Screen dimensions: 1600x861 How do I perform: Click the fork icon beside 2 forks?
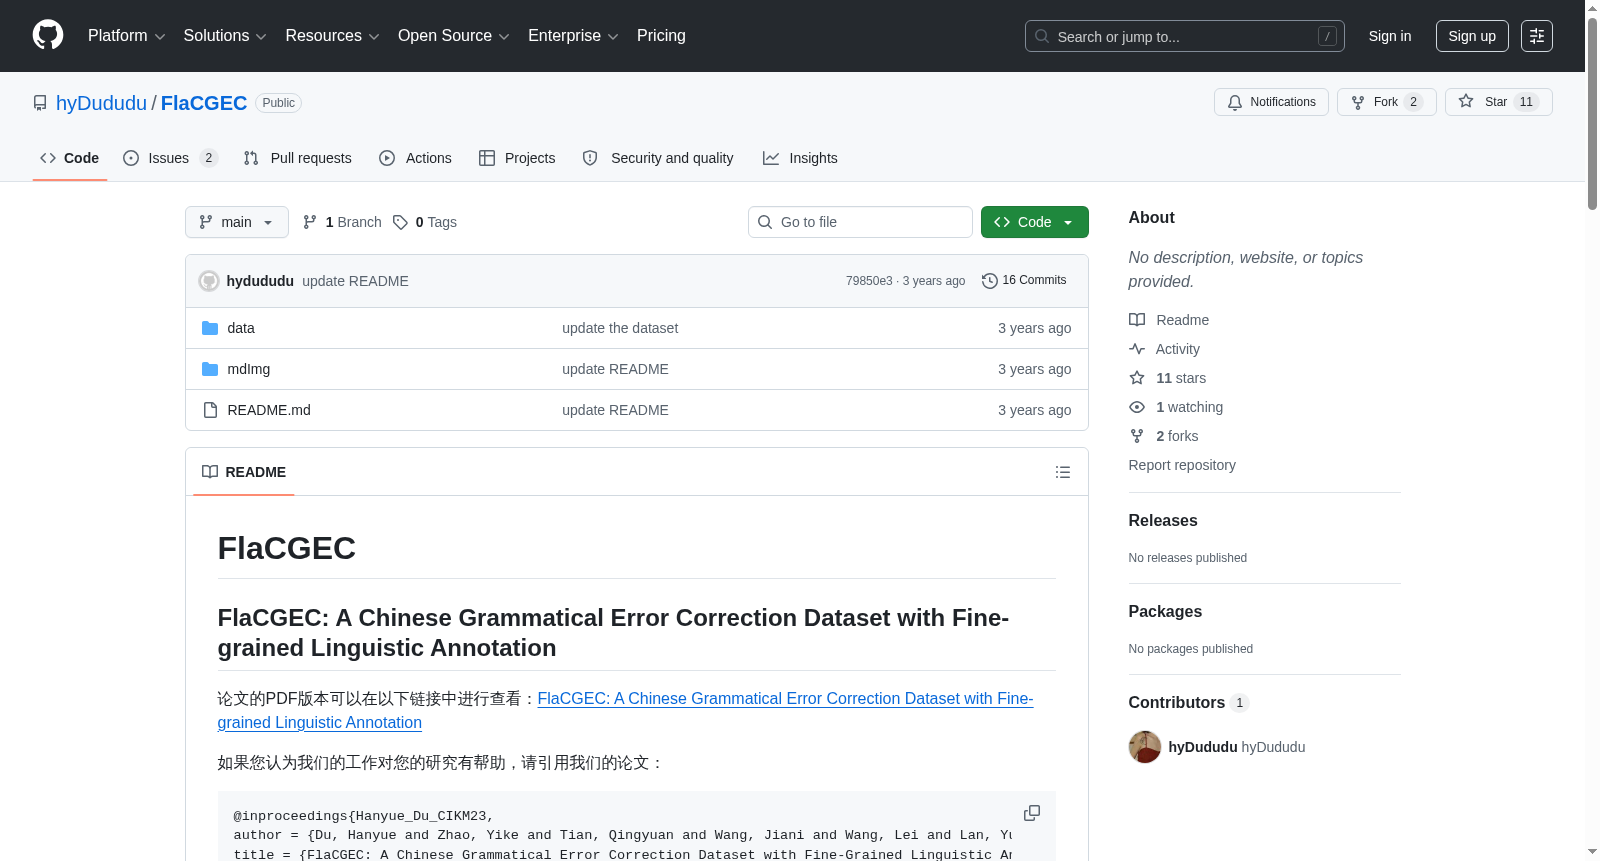point(1137,436)
